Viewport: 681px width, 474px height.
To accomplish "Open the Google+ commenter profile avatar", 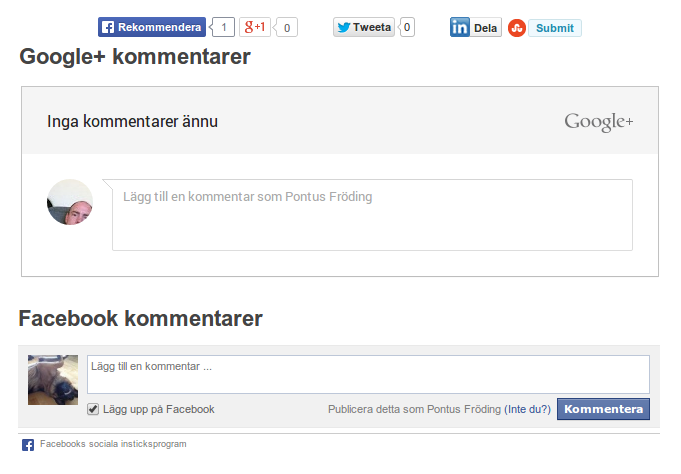I will tap(70, 202).
